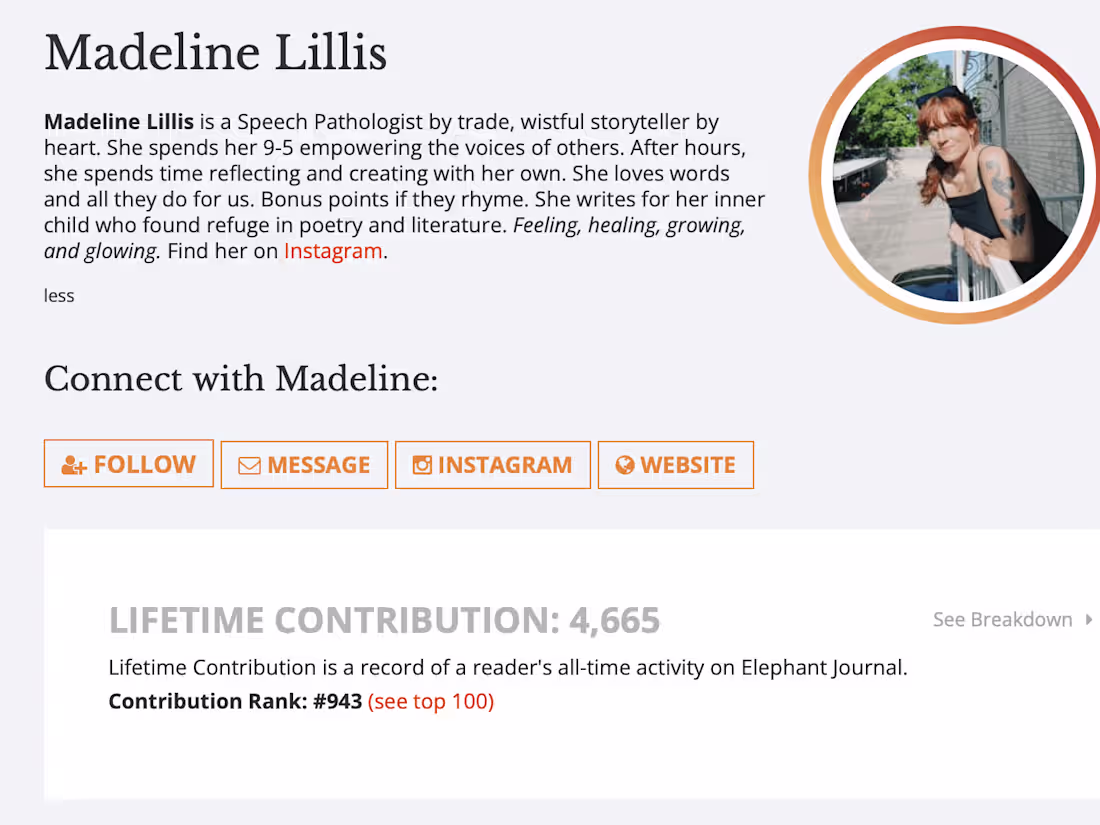Click the Connect with Madeline heading
This screenshot has width=1100, height=825.
pos(240,379)
